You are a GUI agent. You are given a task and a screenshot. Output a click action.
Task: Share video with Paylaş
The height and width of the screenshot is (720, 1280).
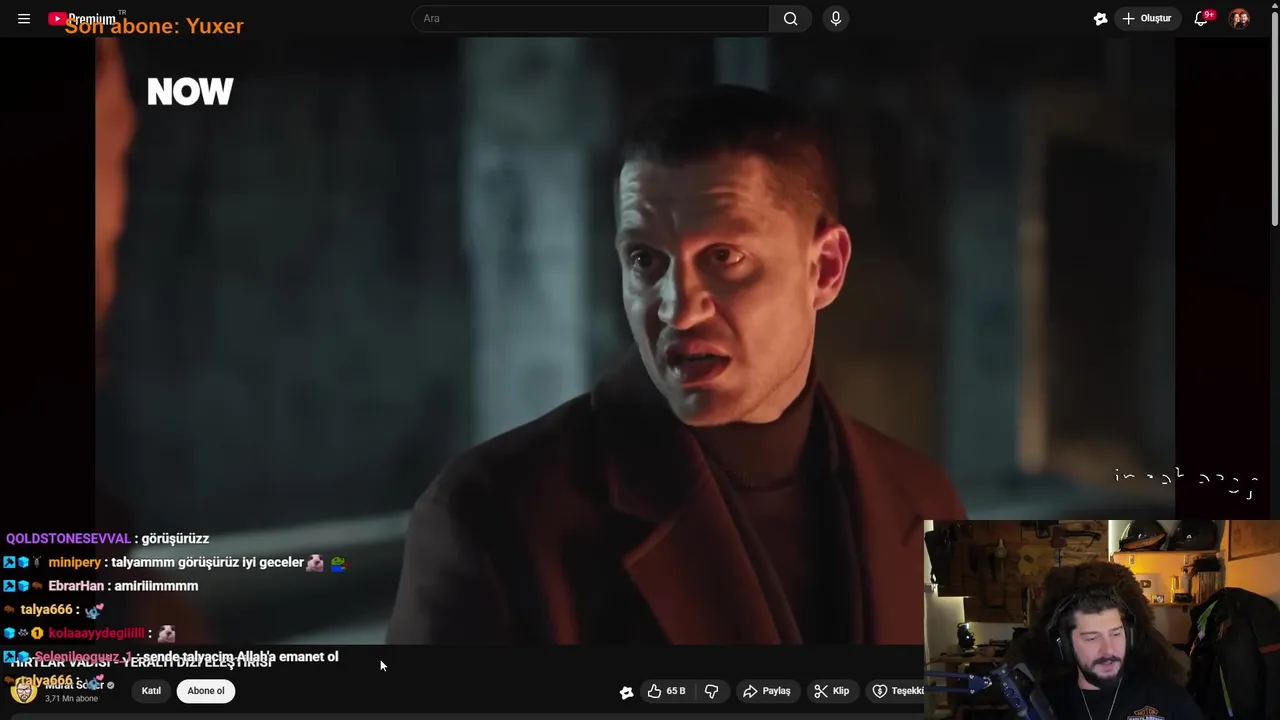[767, 691]
